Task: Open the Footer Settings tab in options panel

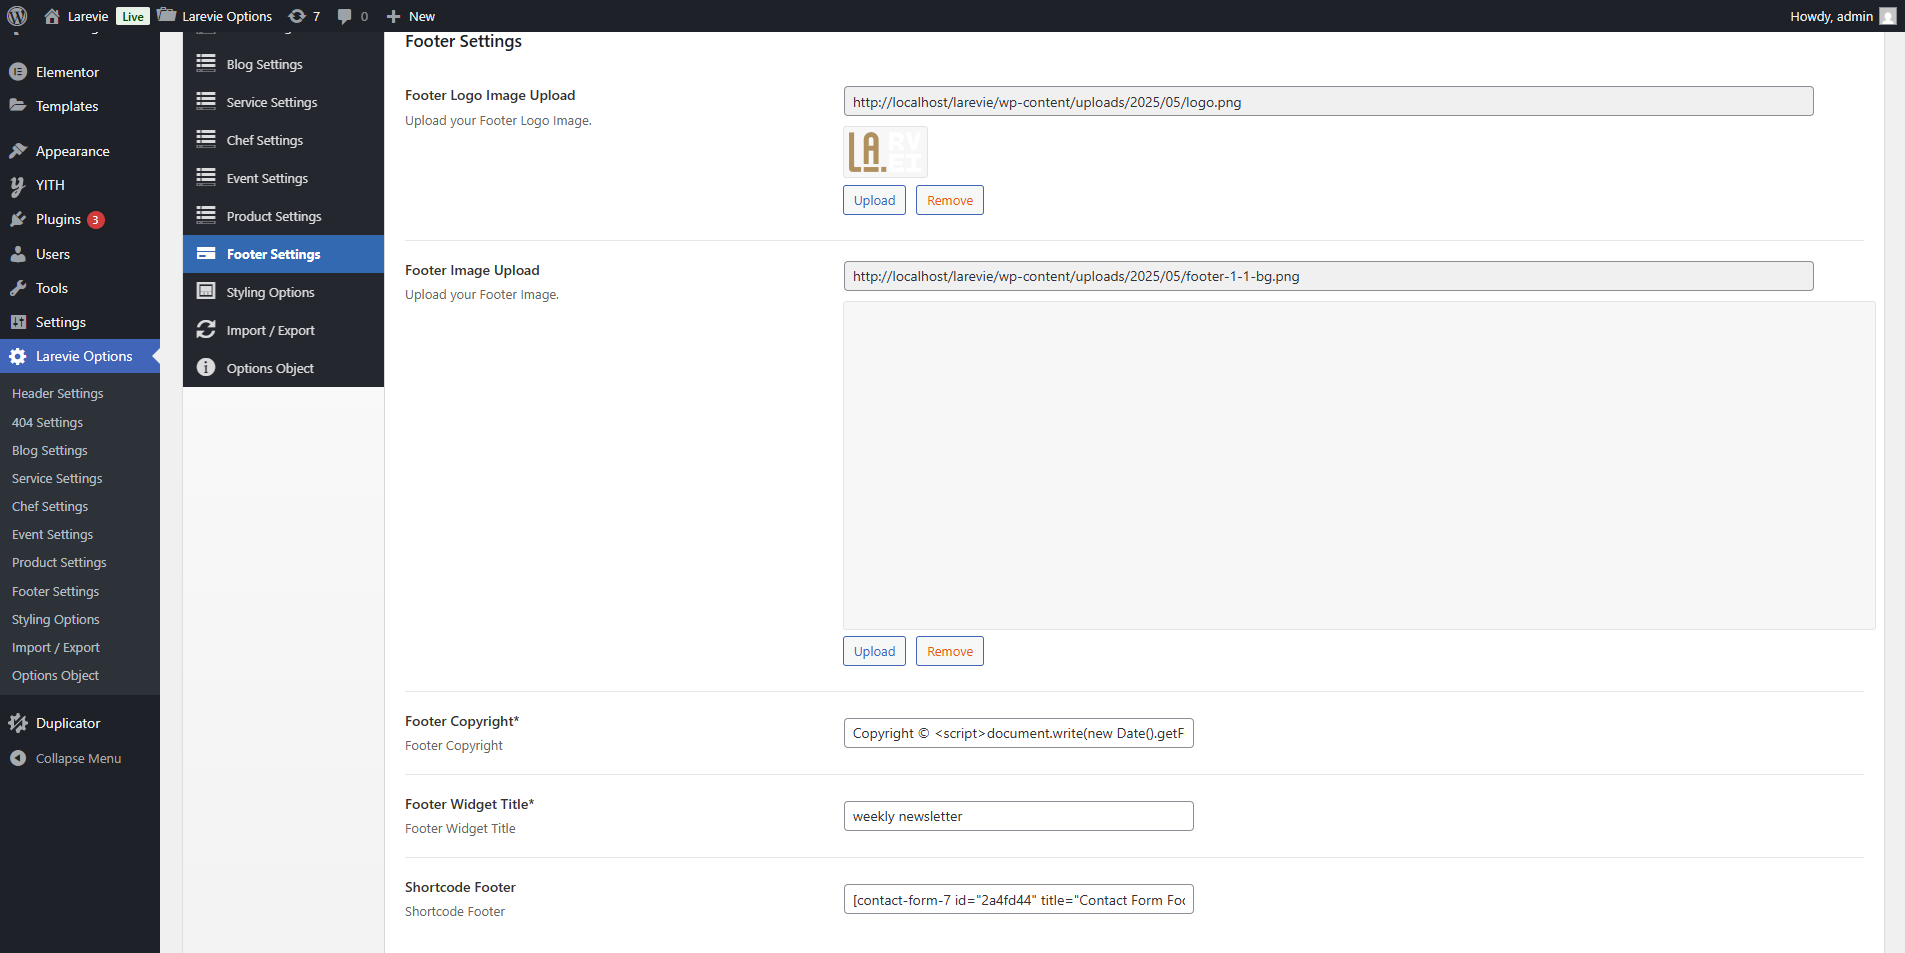Action: tap(283, 254)
